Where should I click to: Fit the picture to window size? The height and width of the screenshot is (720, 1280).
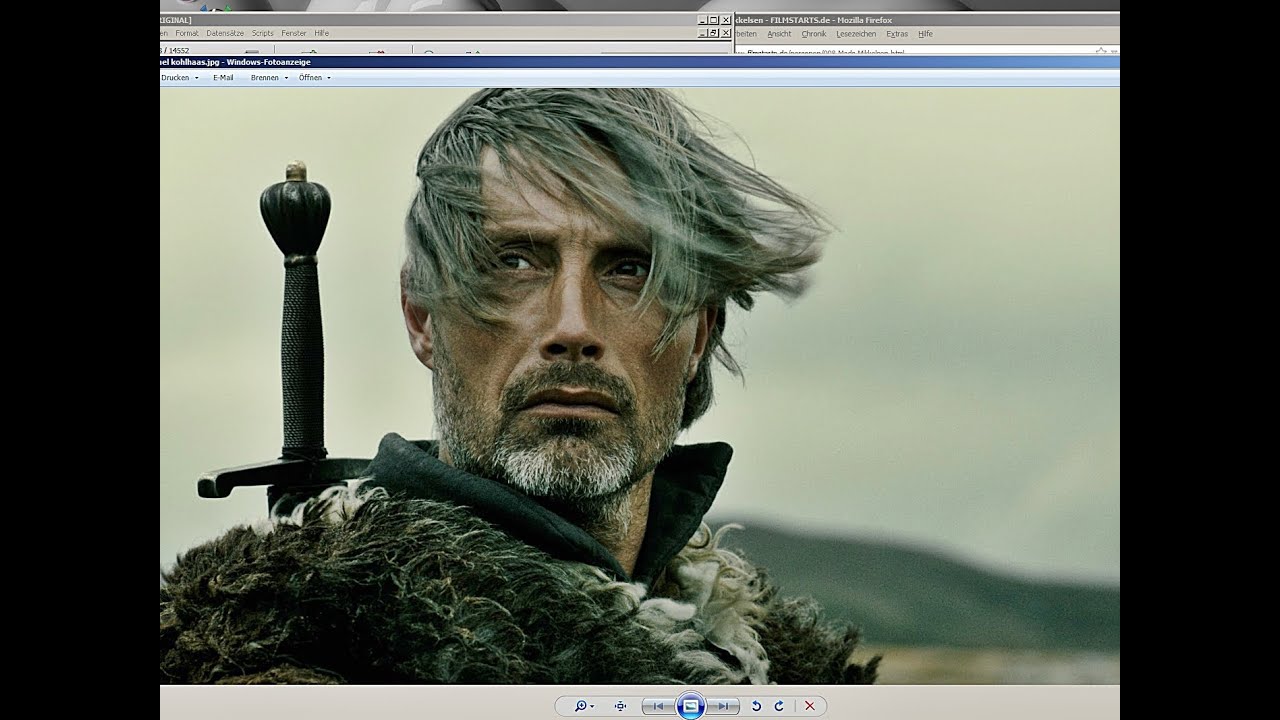(620, 706)
